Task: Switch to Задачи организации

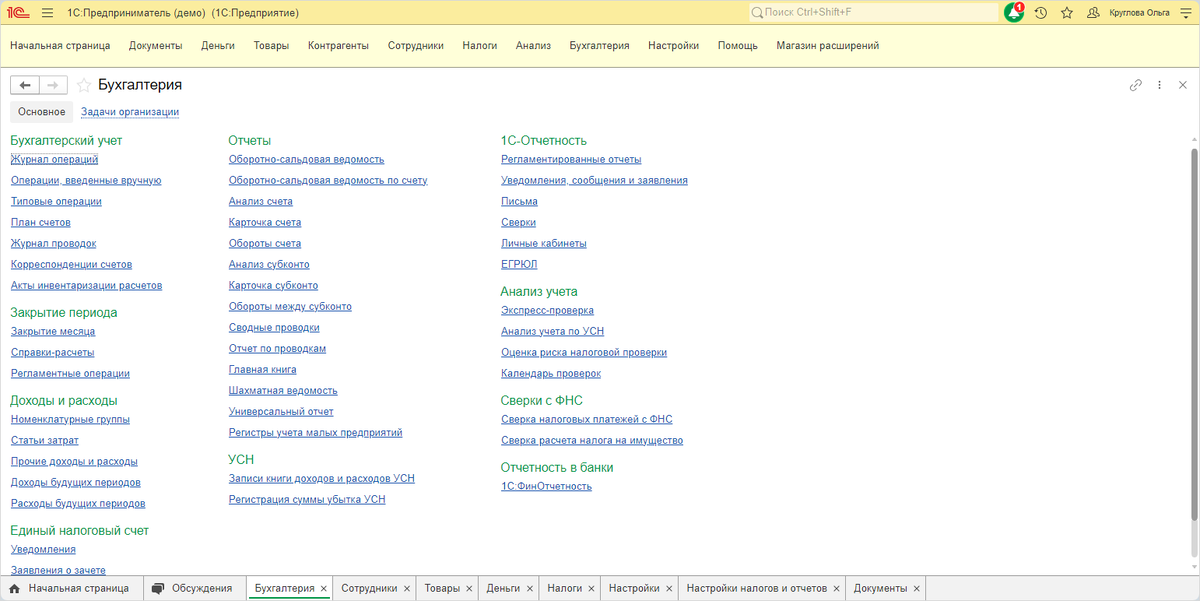Action: coord(130,112)
